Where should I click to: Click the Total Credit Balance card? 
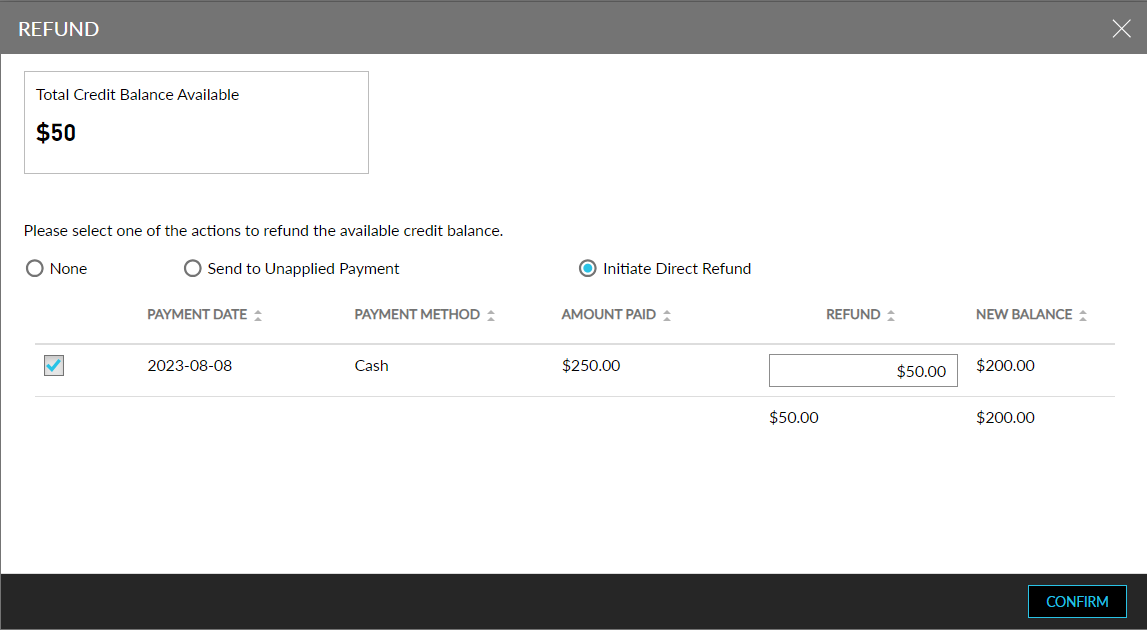[196, 122]
